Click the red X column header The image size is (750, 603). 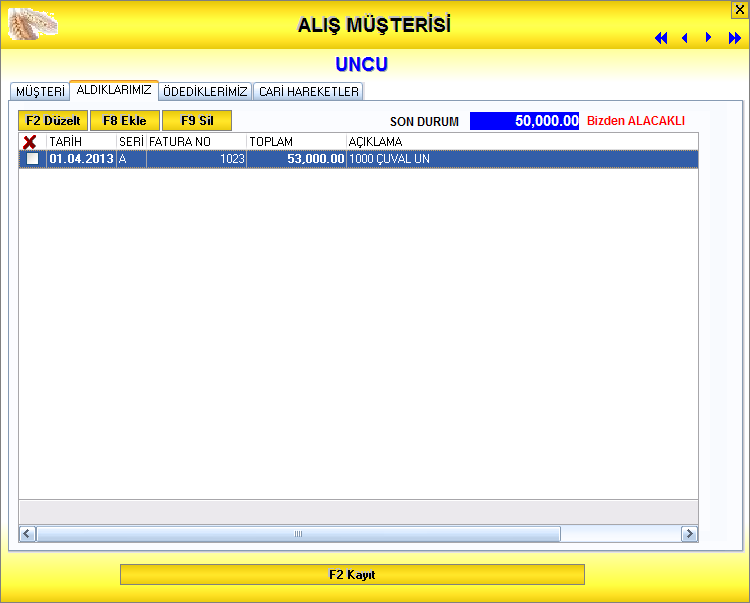coord(31,142)
